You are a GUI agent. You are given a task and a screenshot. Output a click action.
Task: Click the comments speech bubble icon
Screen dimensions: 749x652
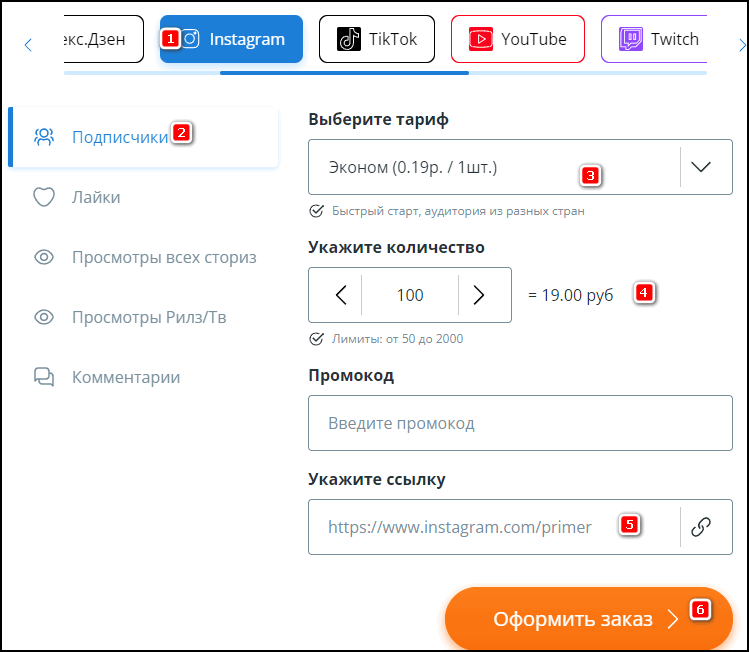[44, 377]
